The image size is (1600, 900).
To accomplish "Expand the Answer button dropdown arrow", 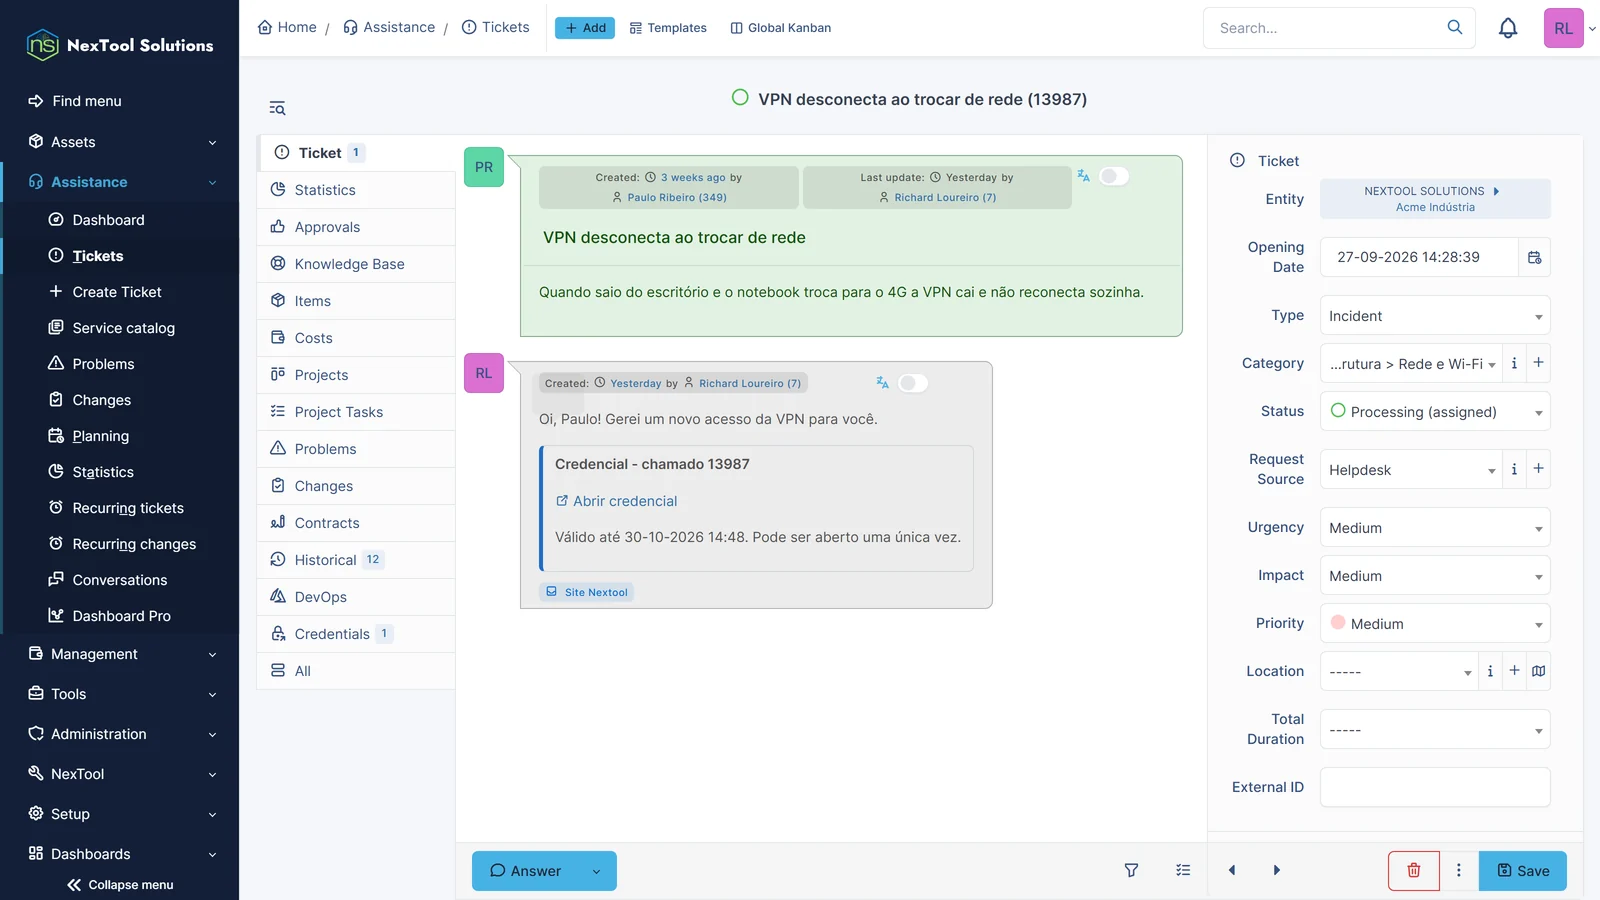I will click(x=597, y=871).
